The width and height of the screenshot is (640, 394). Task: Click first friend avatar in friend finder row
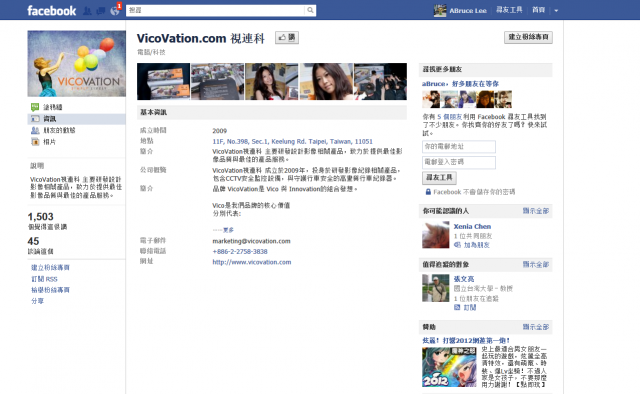point(431,99)
